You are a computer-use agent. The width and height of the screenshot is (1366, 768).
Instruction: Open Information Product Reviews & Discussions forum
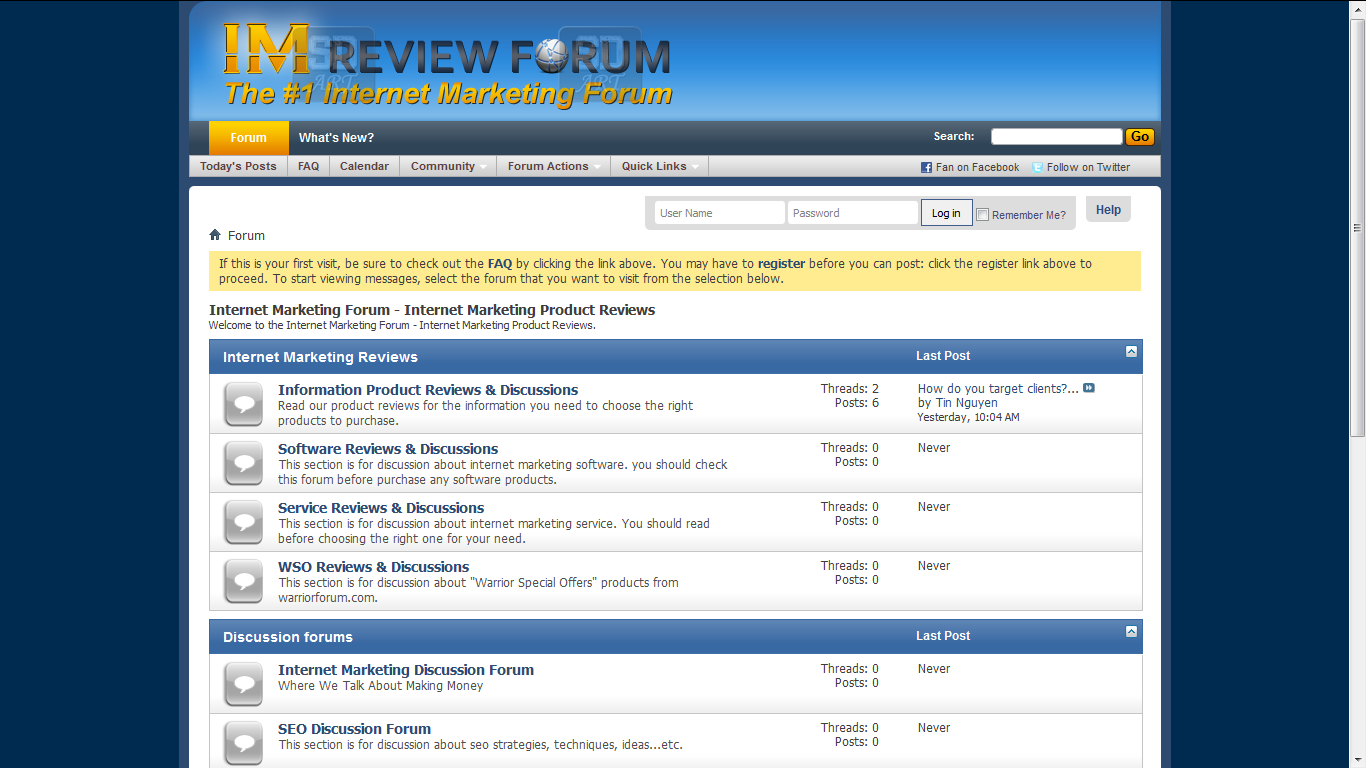pos(428,390)
